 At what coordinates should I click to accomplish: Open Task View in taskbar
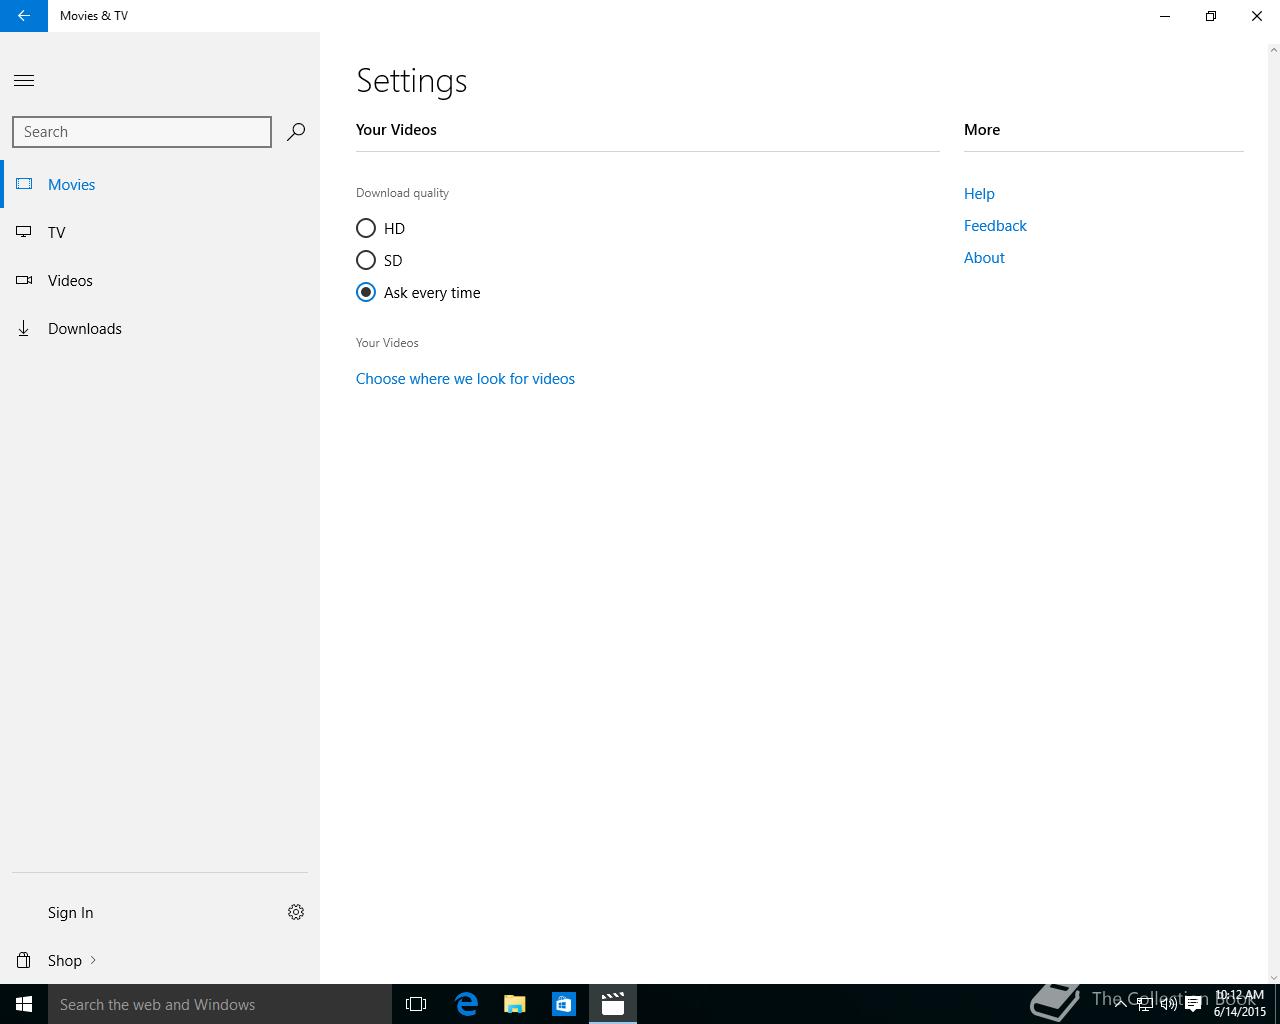coord(416,1004)
